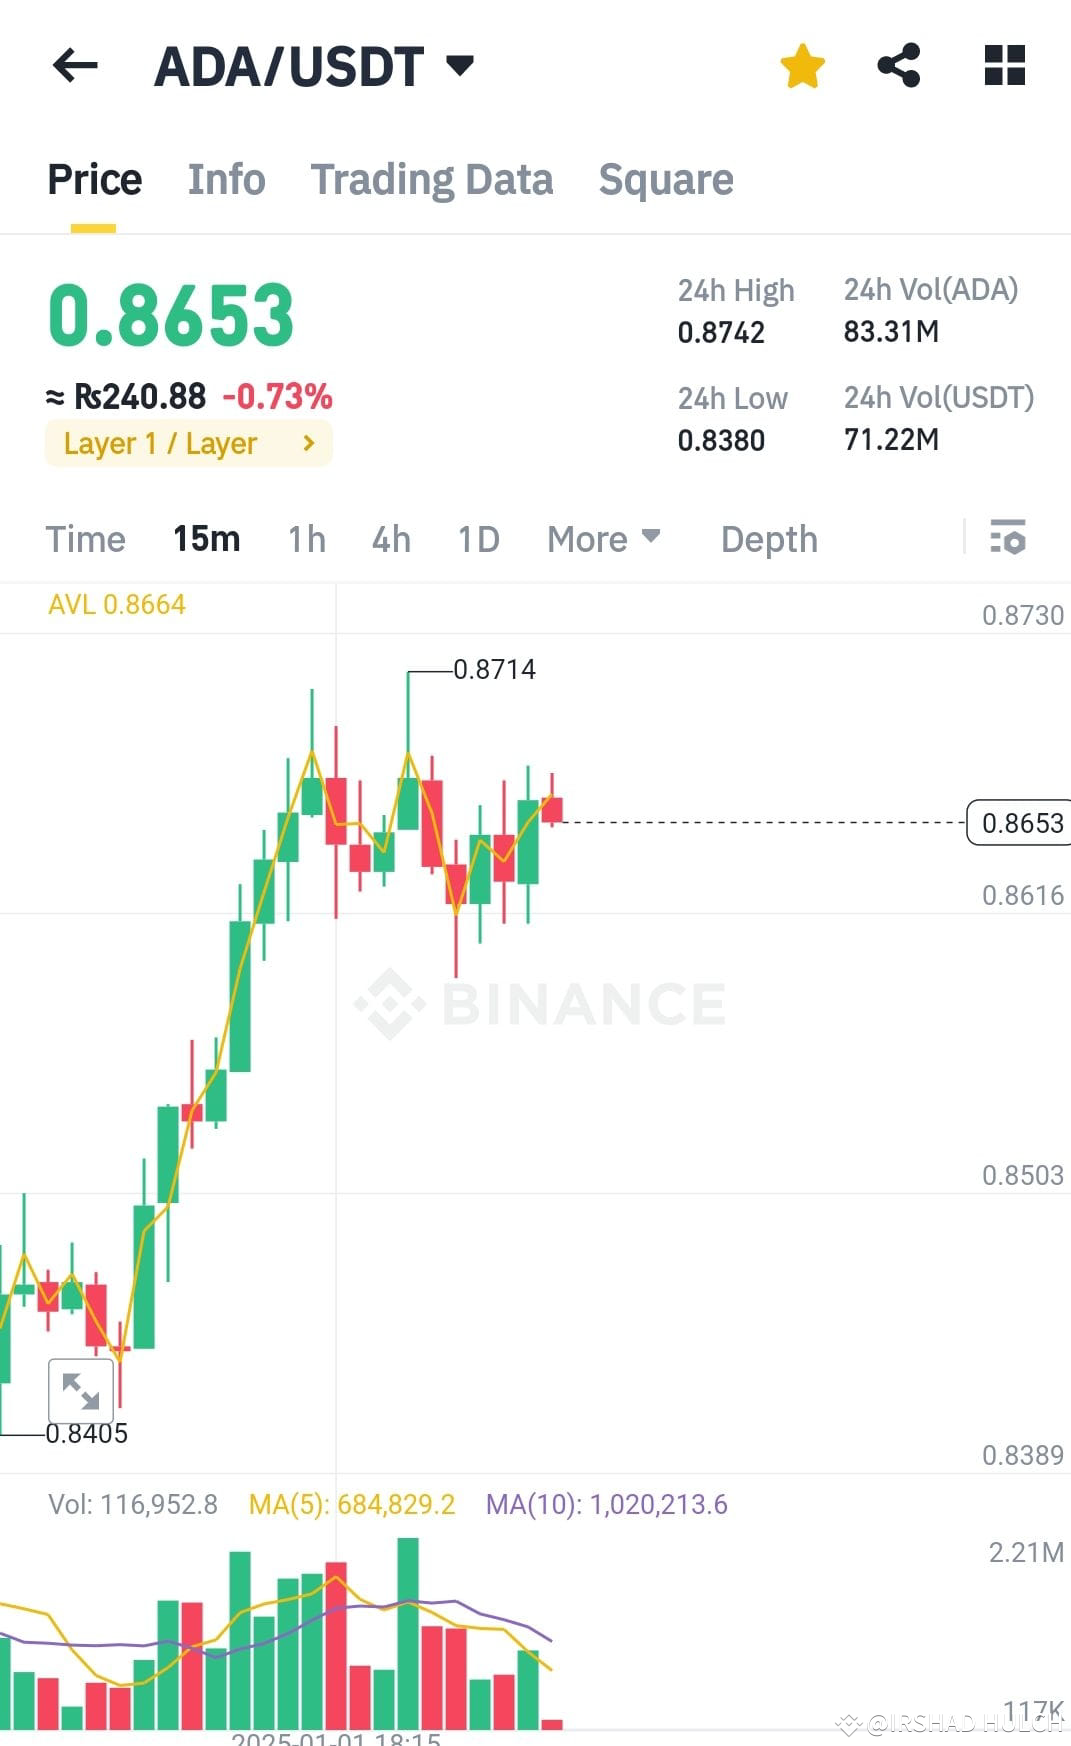This screenshot has width=1071, height=1746.
Task: Open chart indicator settings icon beside Depth
Action: [1010, 539]
